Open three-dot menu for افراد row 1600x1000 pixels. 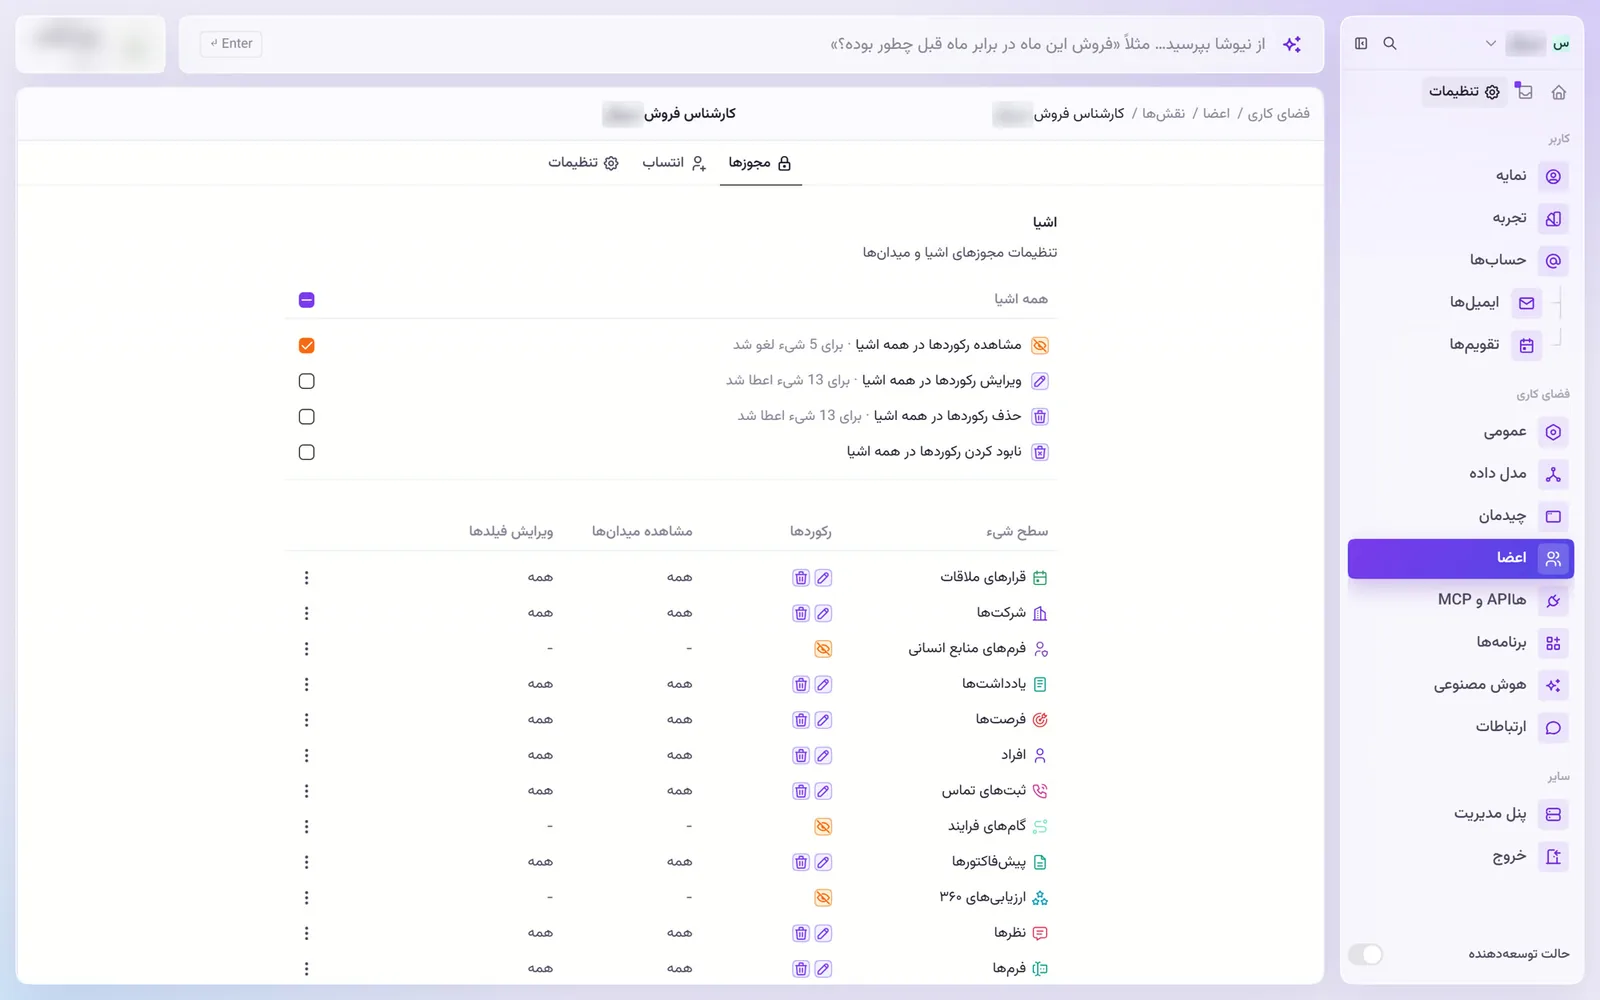pos(307,756)
